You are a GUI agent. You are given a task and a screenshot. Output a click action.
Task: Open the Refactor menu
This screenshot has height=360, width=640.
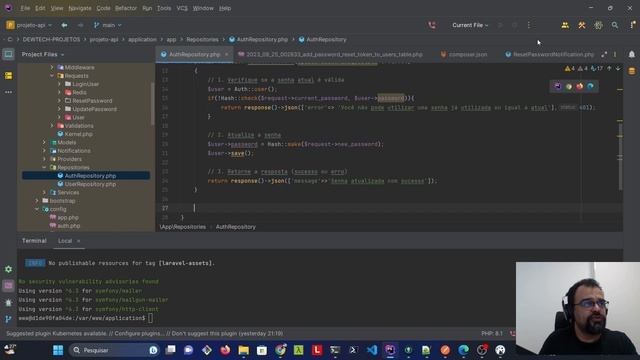126,8
